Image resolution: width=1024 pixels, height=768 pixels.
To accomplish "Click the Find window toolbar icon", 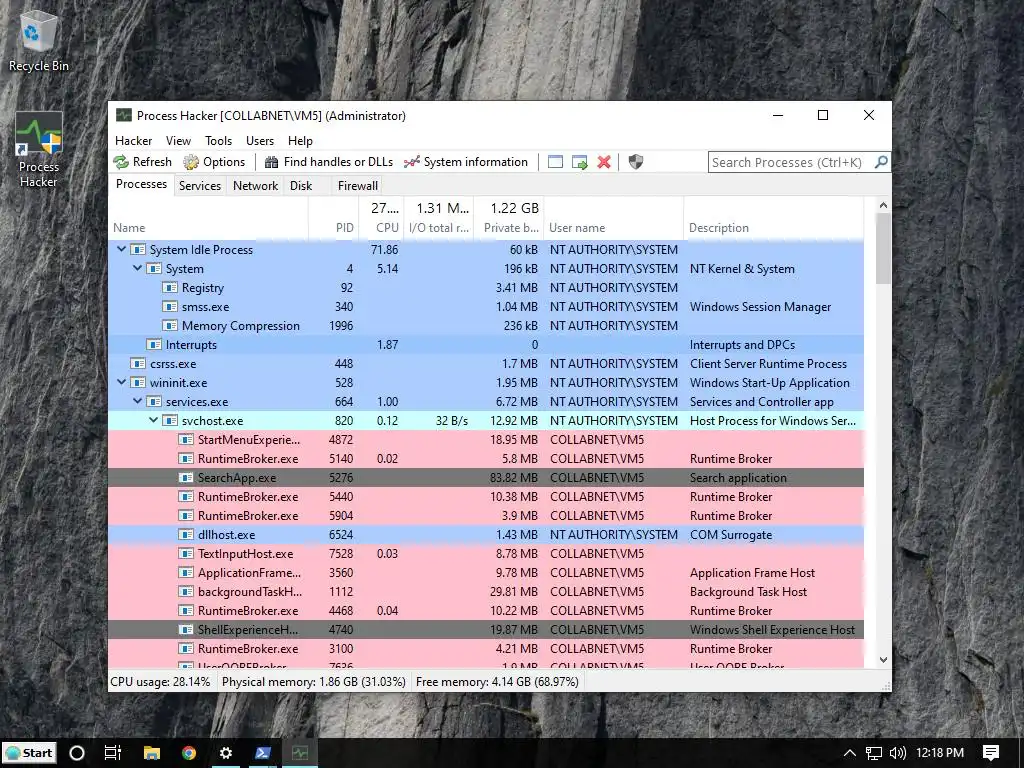I will coord(555,162).
